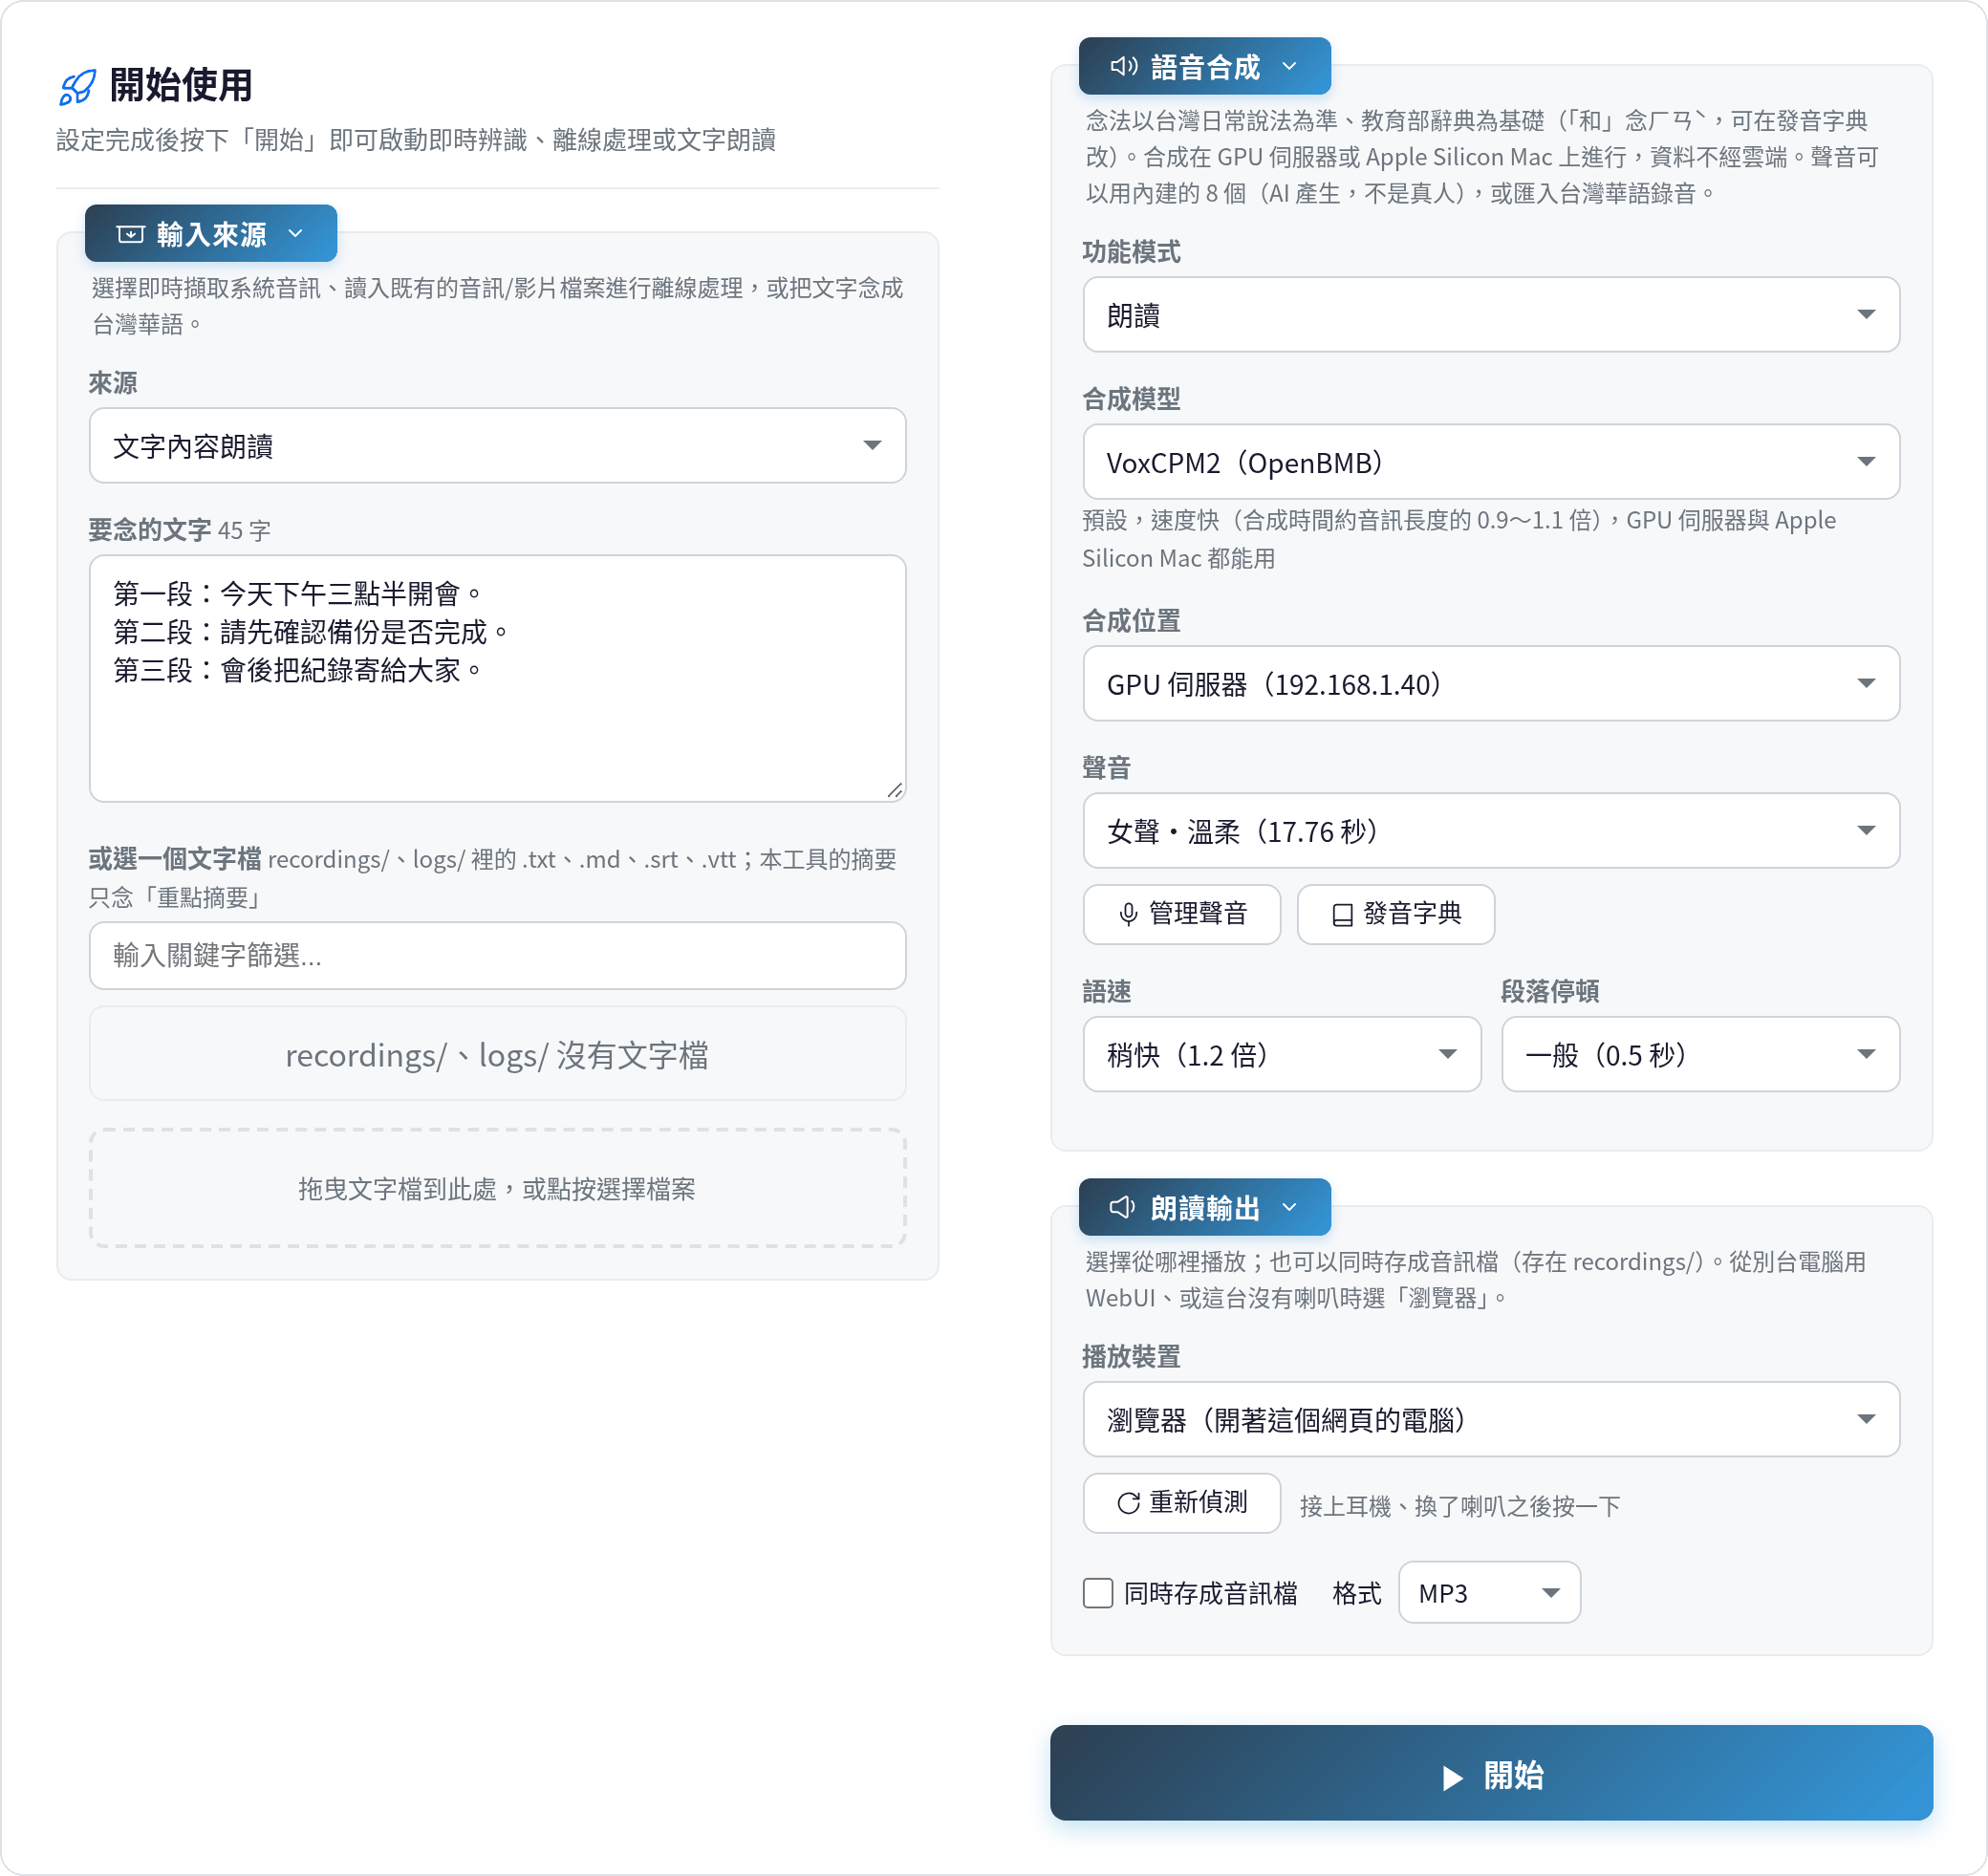Click the drop zone 拖曳文字檔到此處

click(x=497, y=1188)
